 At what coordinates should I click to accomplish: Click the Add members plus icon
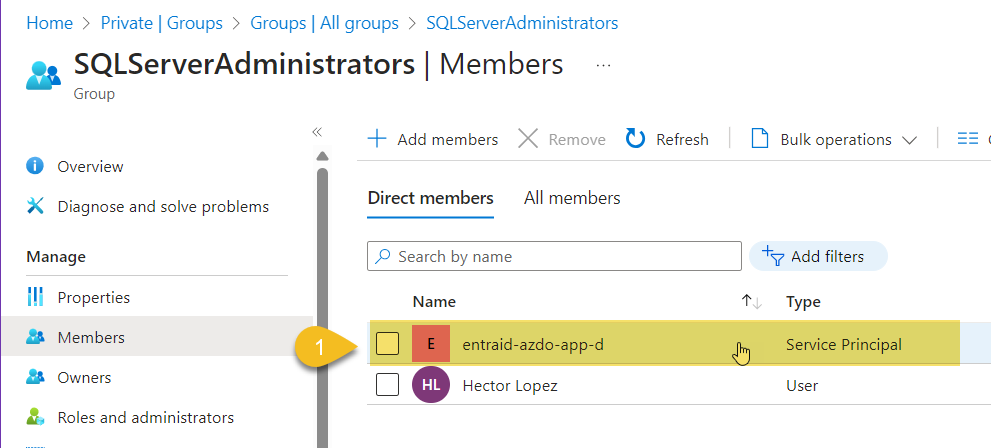377,138
